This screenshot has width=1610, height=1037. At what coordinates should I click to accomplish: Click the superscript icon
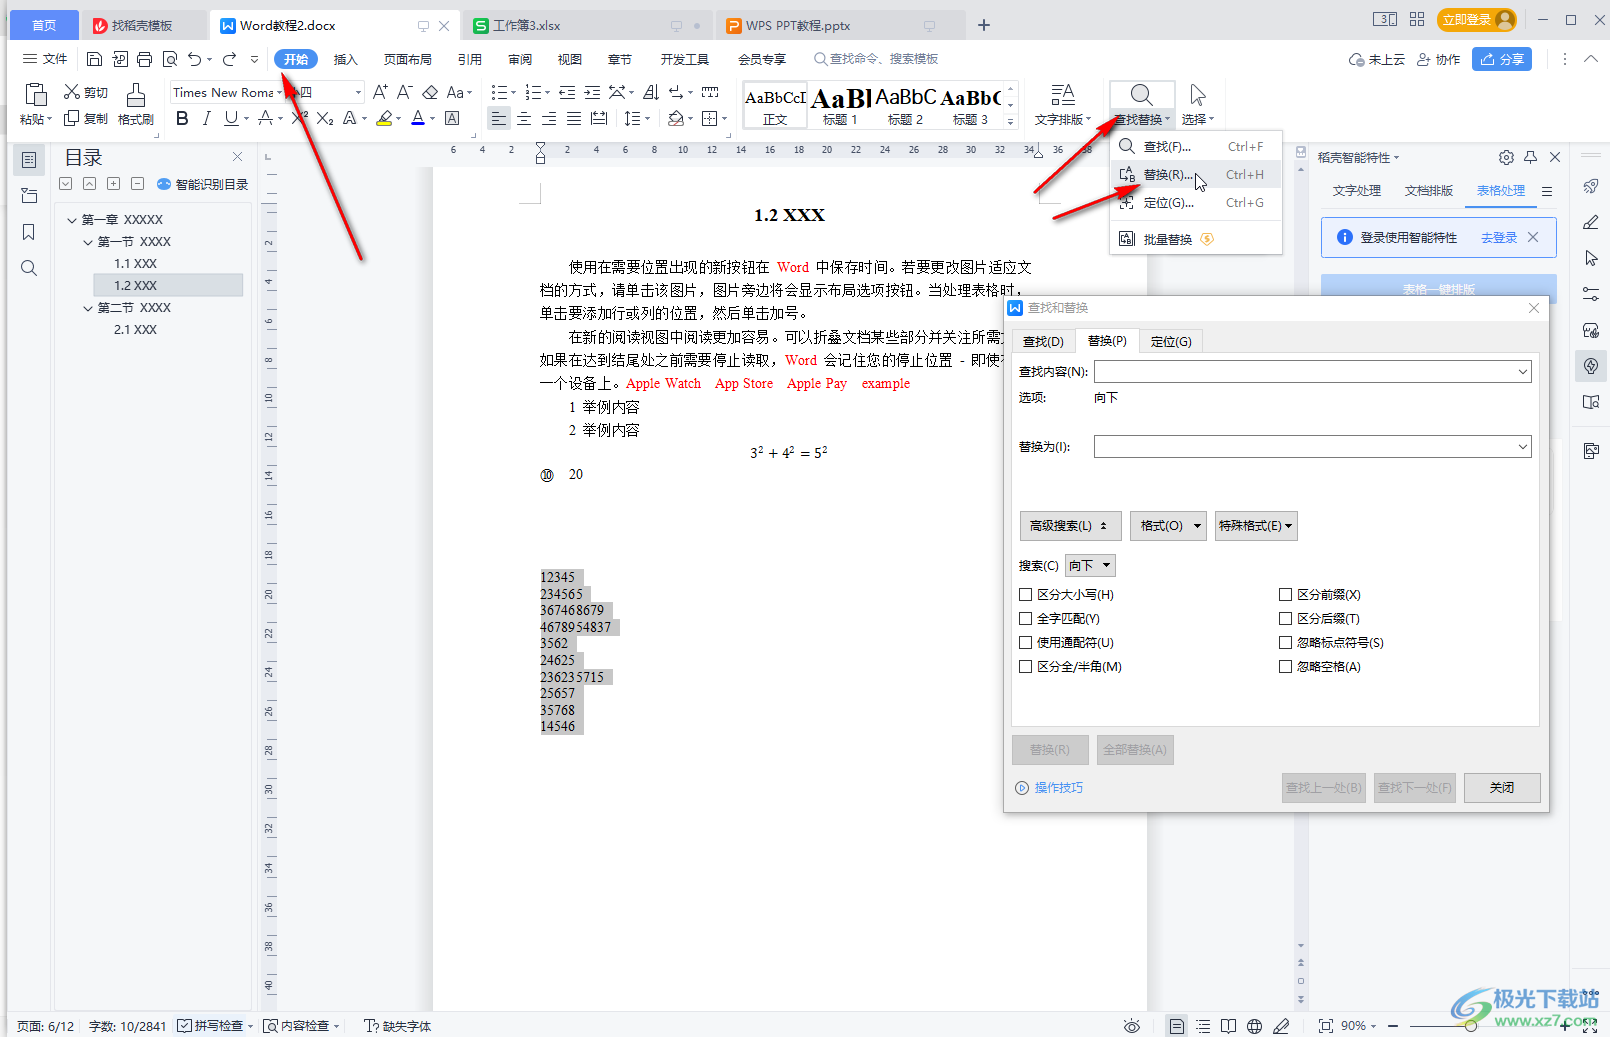(299, 119)
